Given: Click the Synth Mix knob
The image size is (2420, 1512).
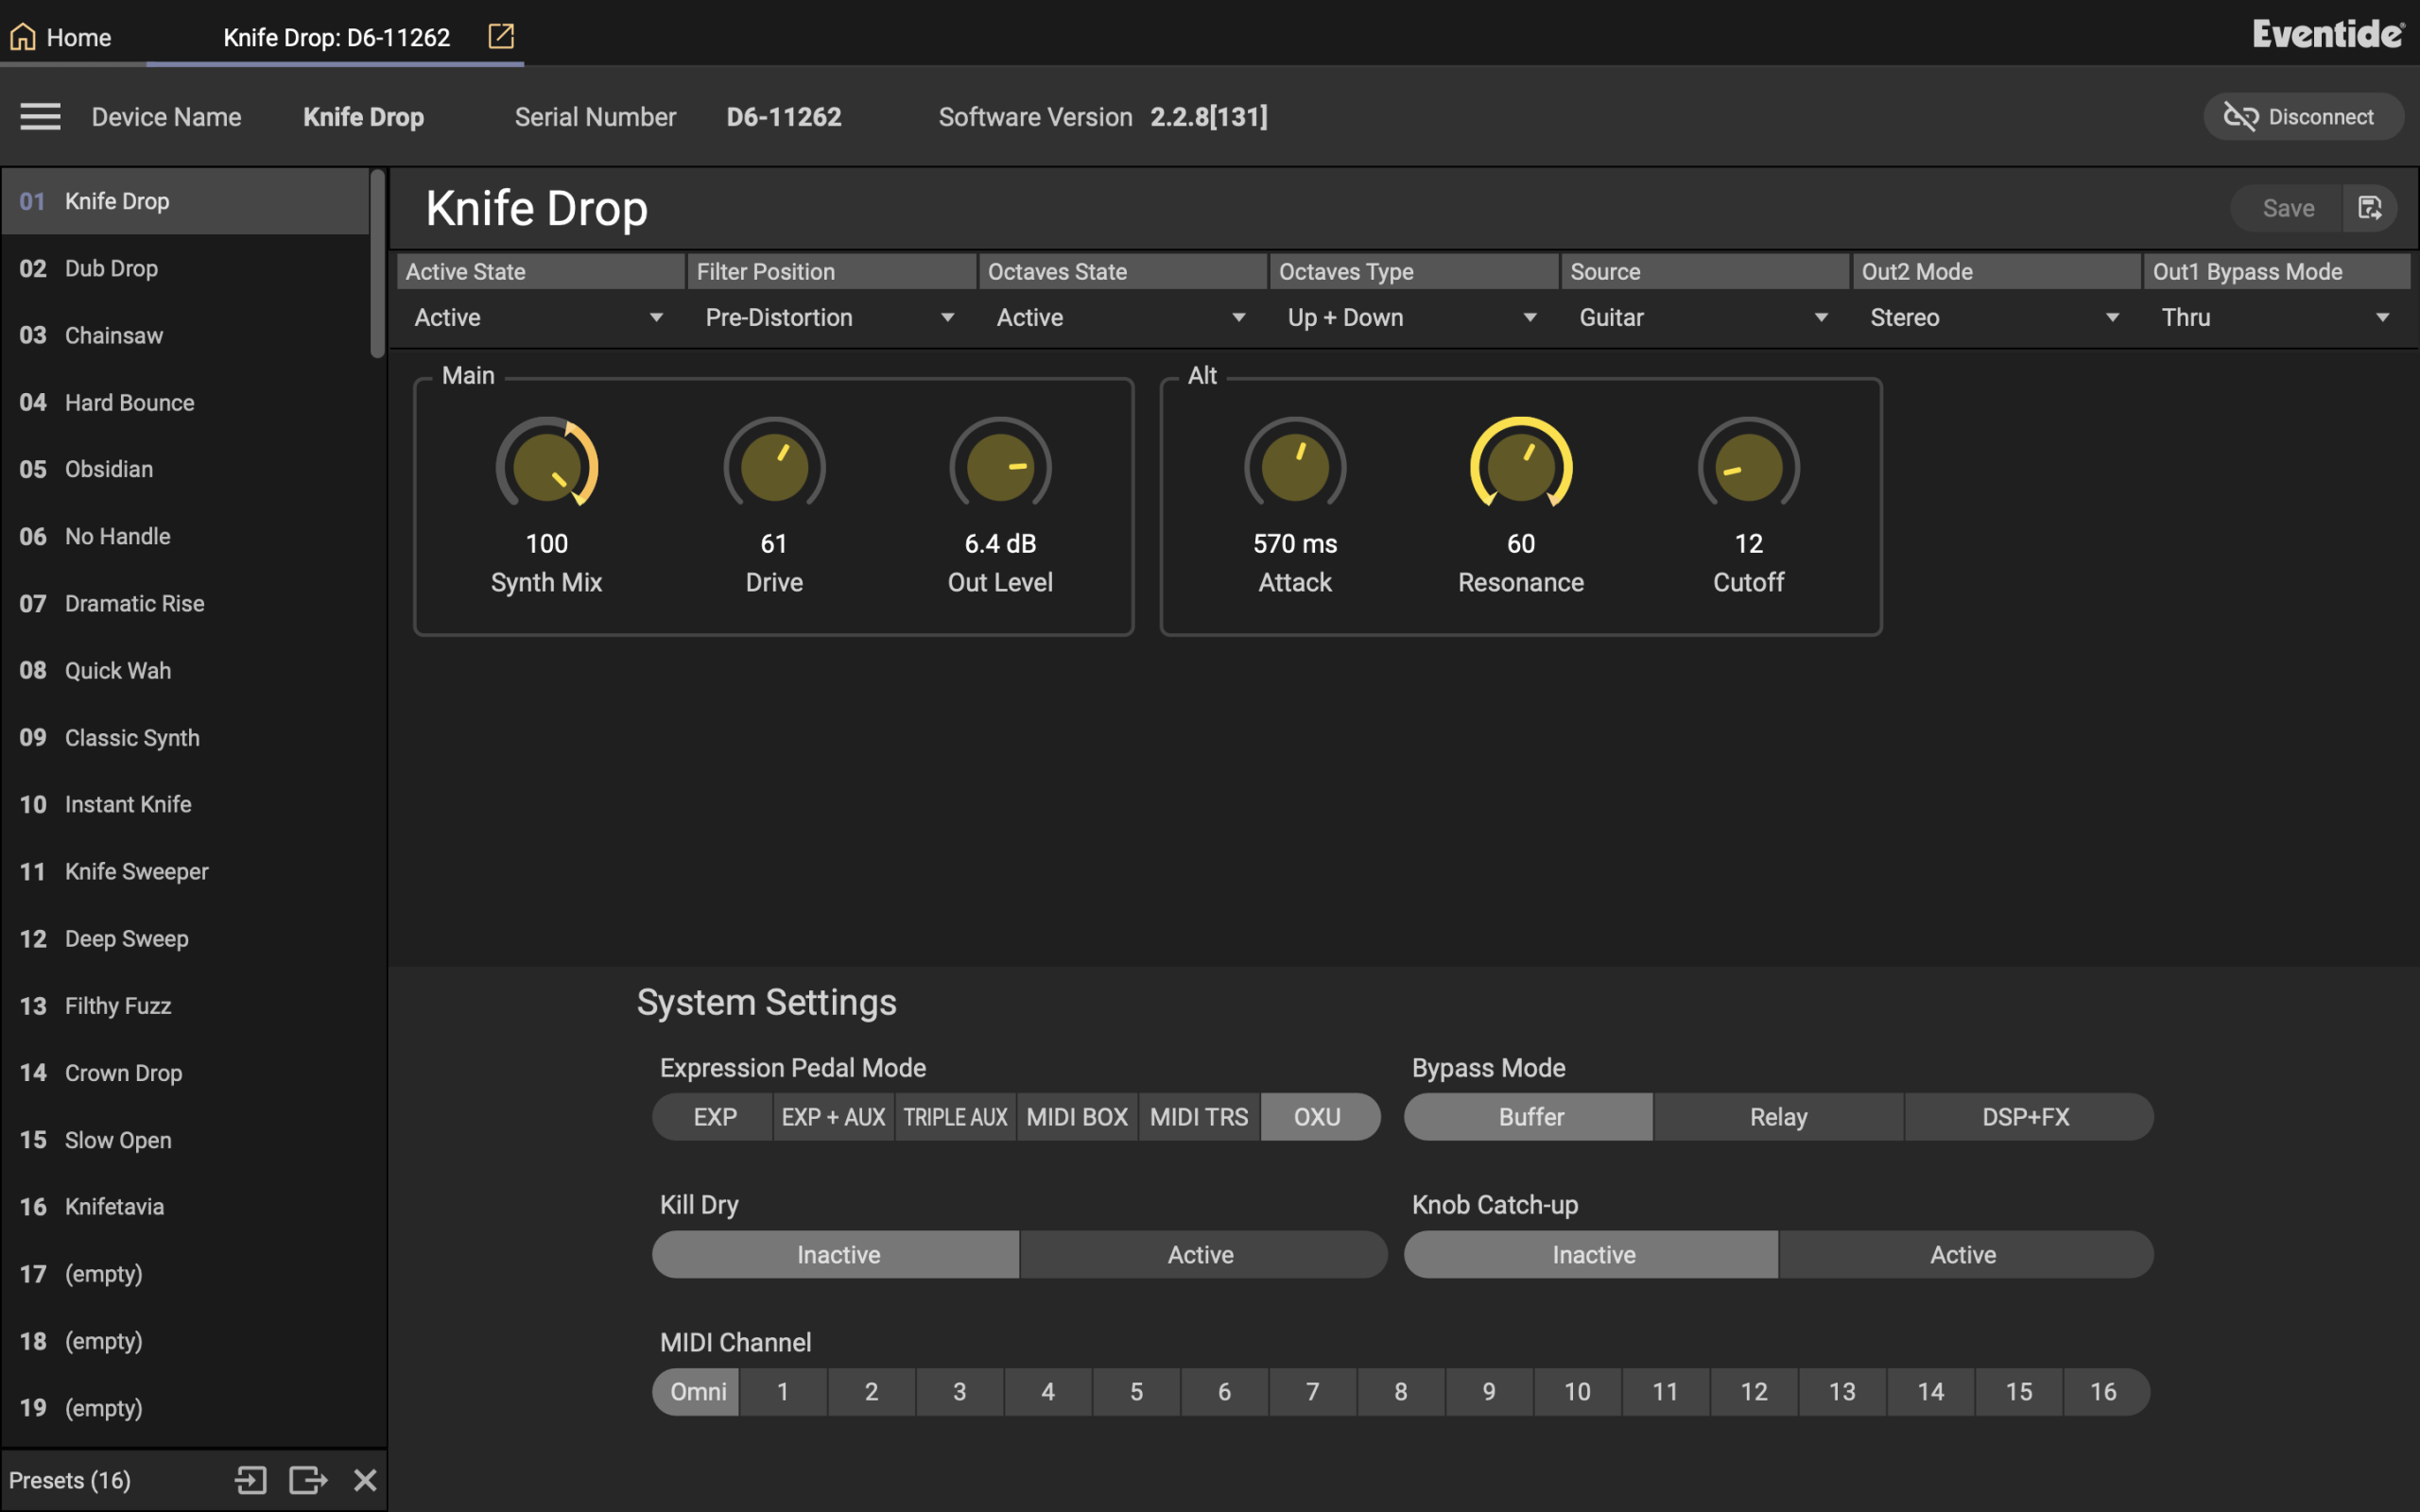Looking at the screenshot, I should (x=547, y=465).
